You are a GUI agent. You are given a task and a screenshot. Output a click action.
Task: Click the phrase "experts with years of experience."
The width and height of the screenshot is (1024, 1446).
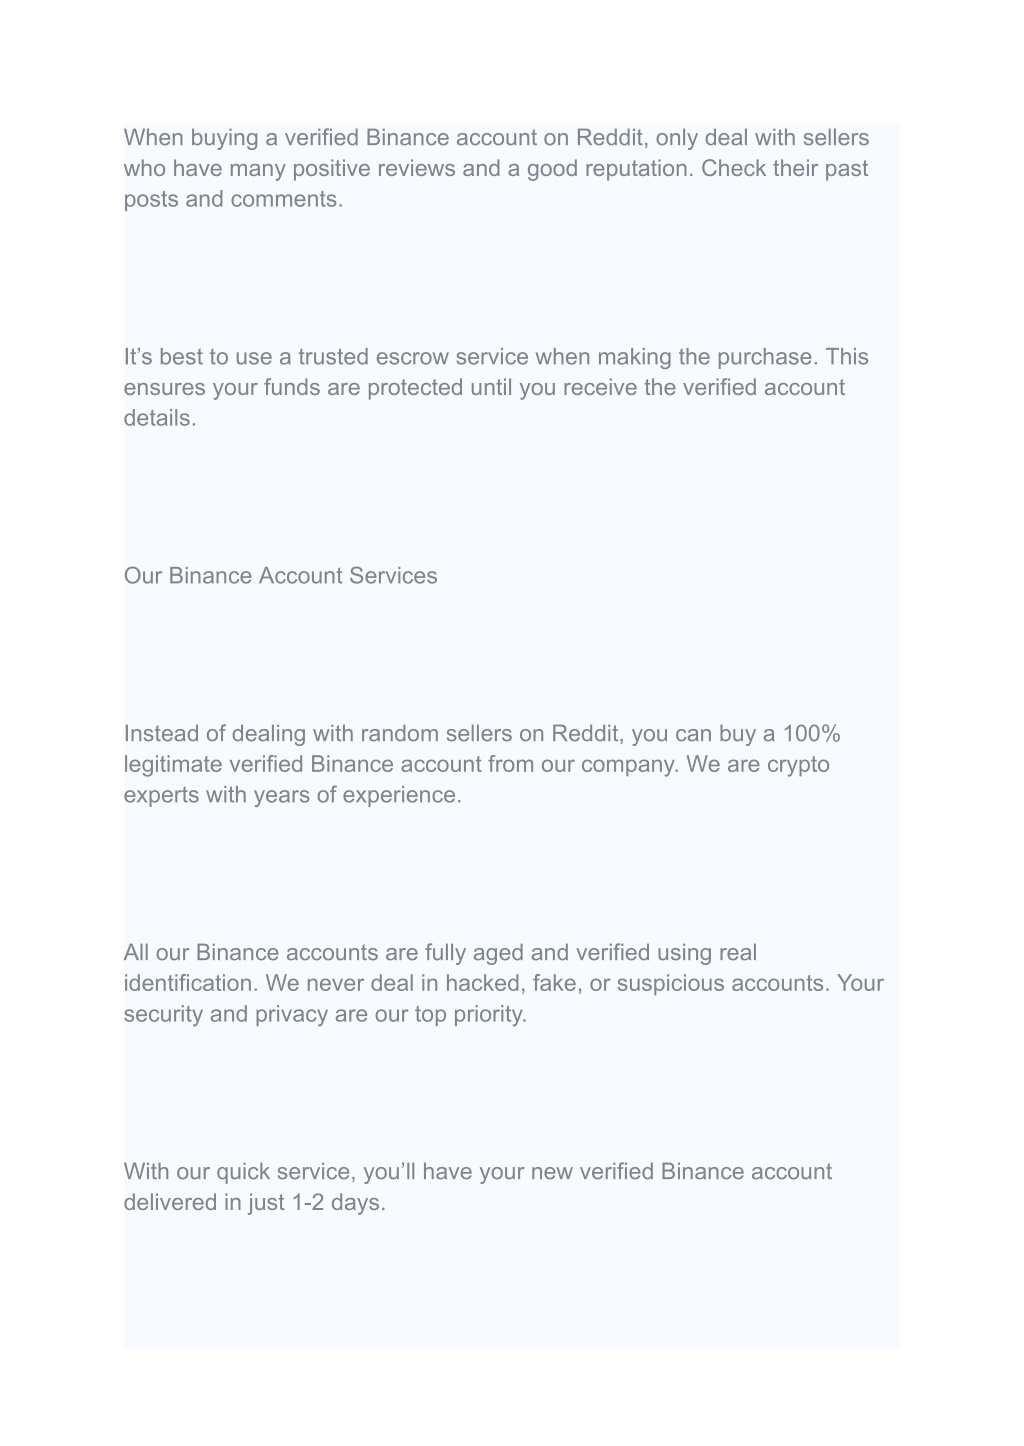(x=293, y=795)
